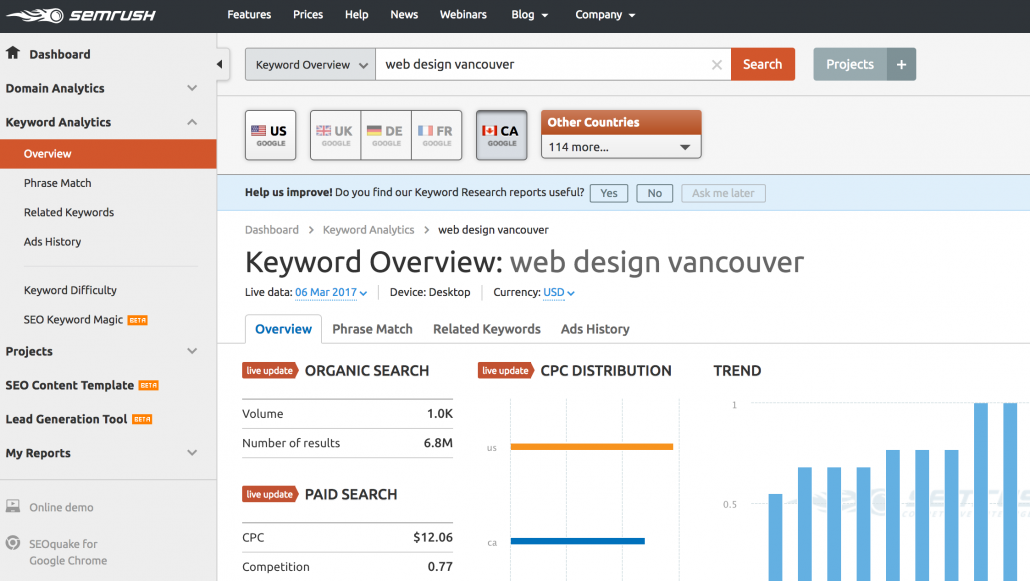Screen dimensions: 1030x581
Task: Change the live data date 06 Mar 2017
Action: 331,292
